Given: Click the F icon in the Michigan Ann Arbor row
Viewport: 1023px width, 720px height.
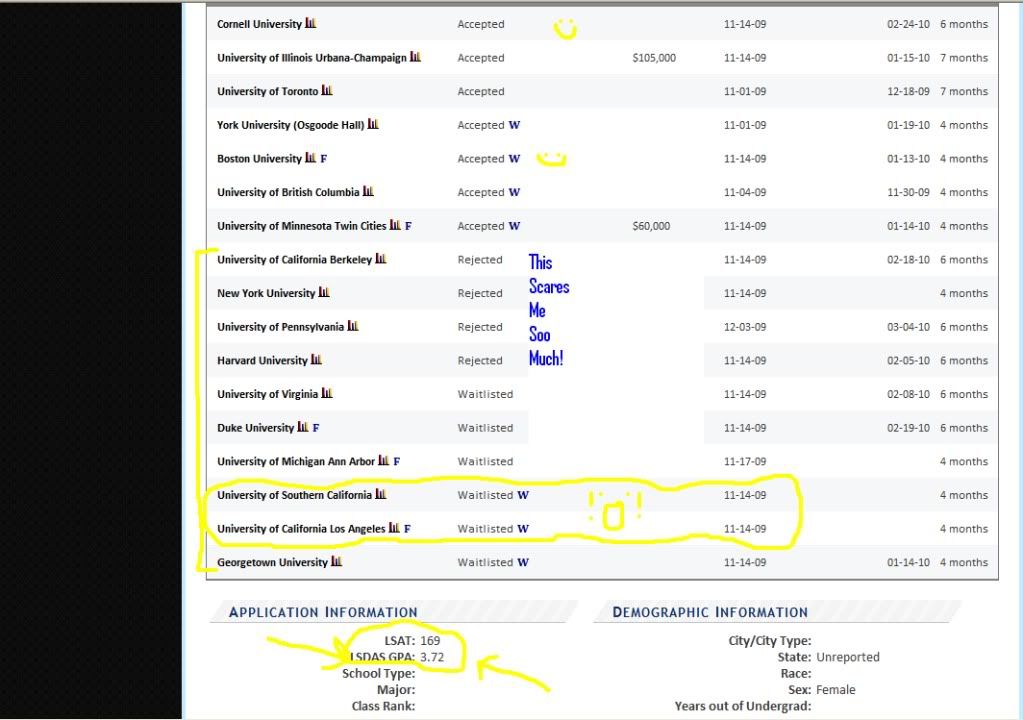Looking at the screenshot, I should [397, 462].
